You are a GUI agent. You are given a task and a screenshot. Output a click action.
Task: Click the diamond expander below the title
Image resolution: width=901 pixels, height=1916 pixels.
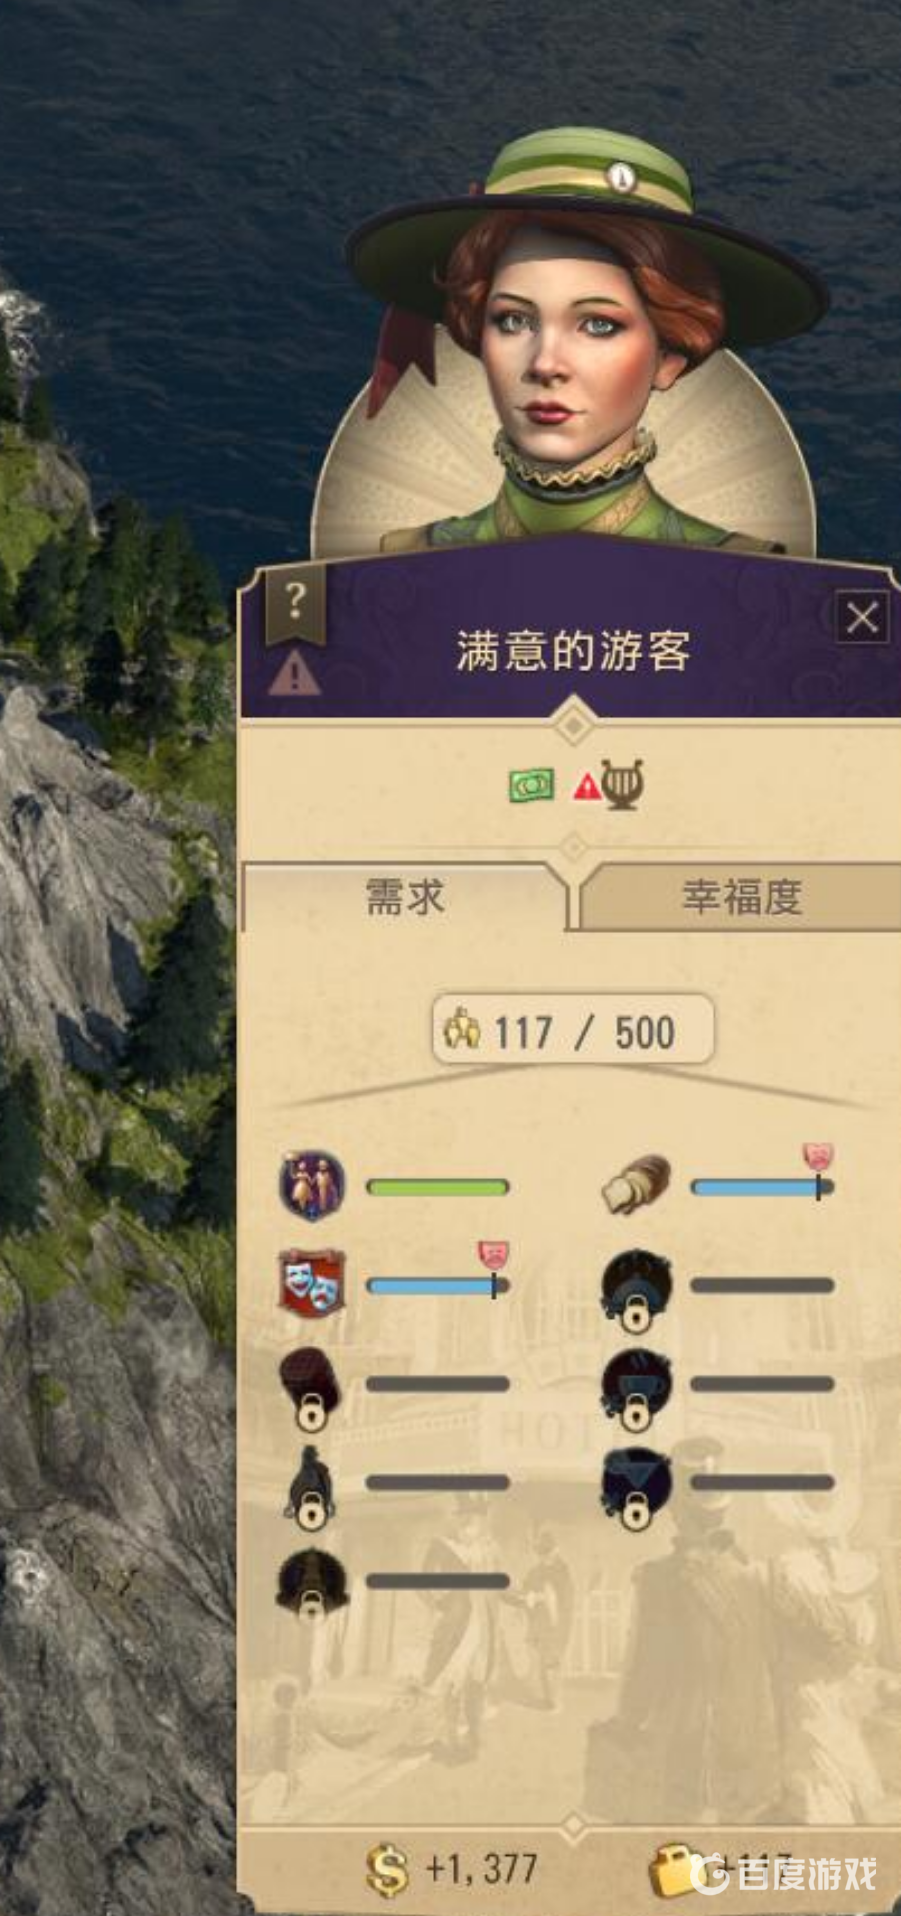pos(573,723)
